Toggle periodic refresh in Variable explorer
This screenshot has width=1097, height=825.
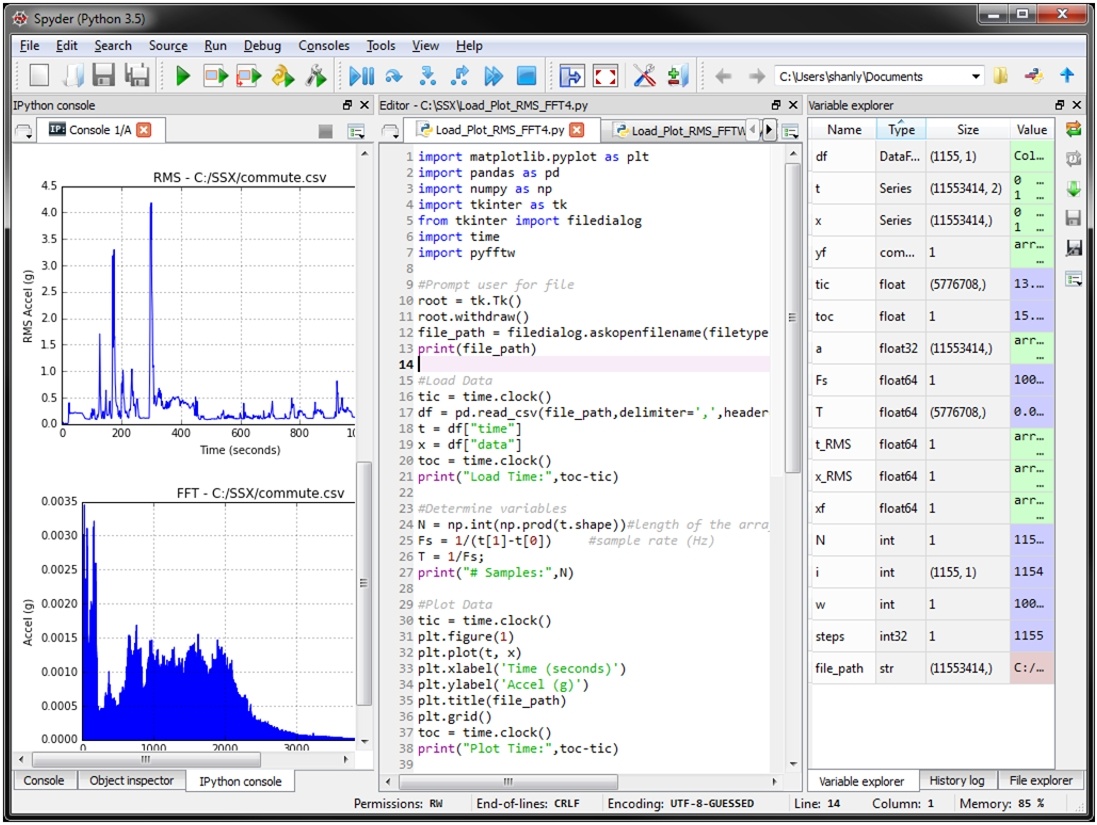pyautogui.click(x=1074, y=158)
